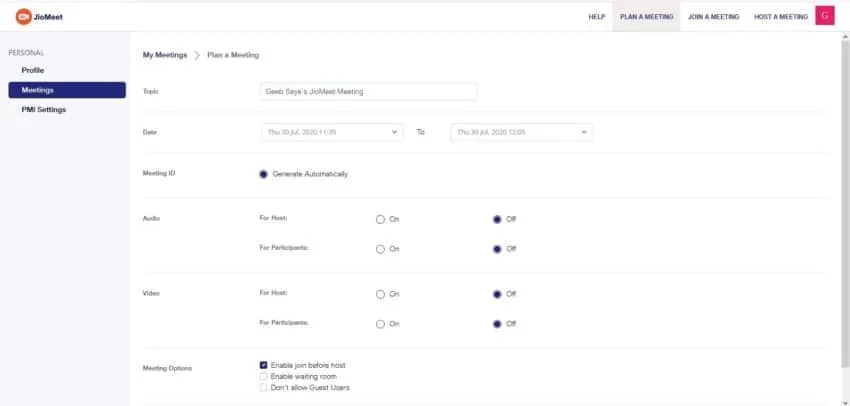Open HOST A MEETING
The height and width of the screenshot is (406, 850).
tap(781, 17)
